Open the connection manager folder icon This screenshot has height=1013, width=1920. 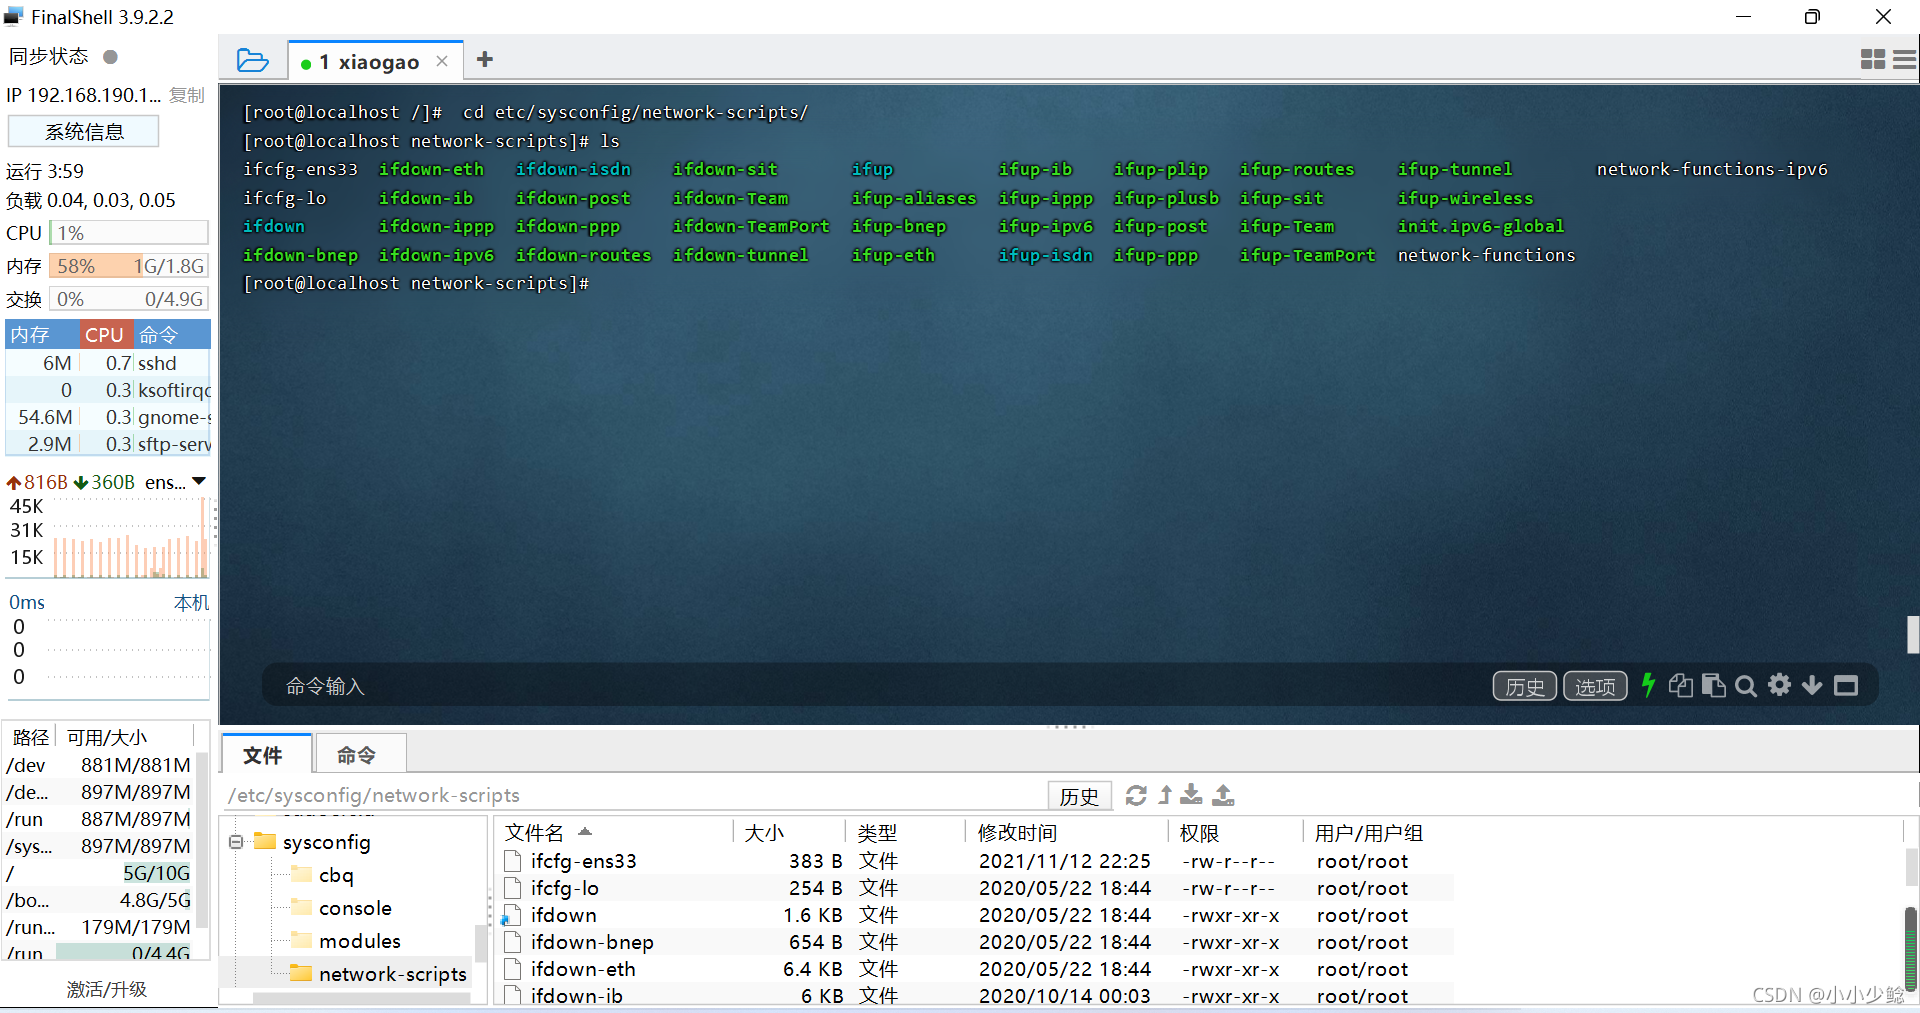[x=252, y=61]
